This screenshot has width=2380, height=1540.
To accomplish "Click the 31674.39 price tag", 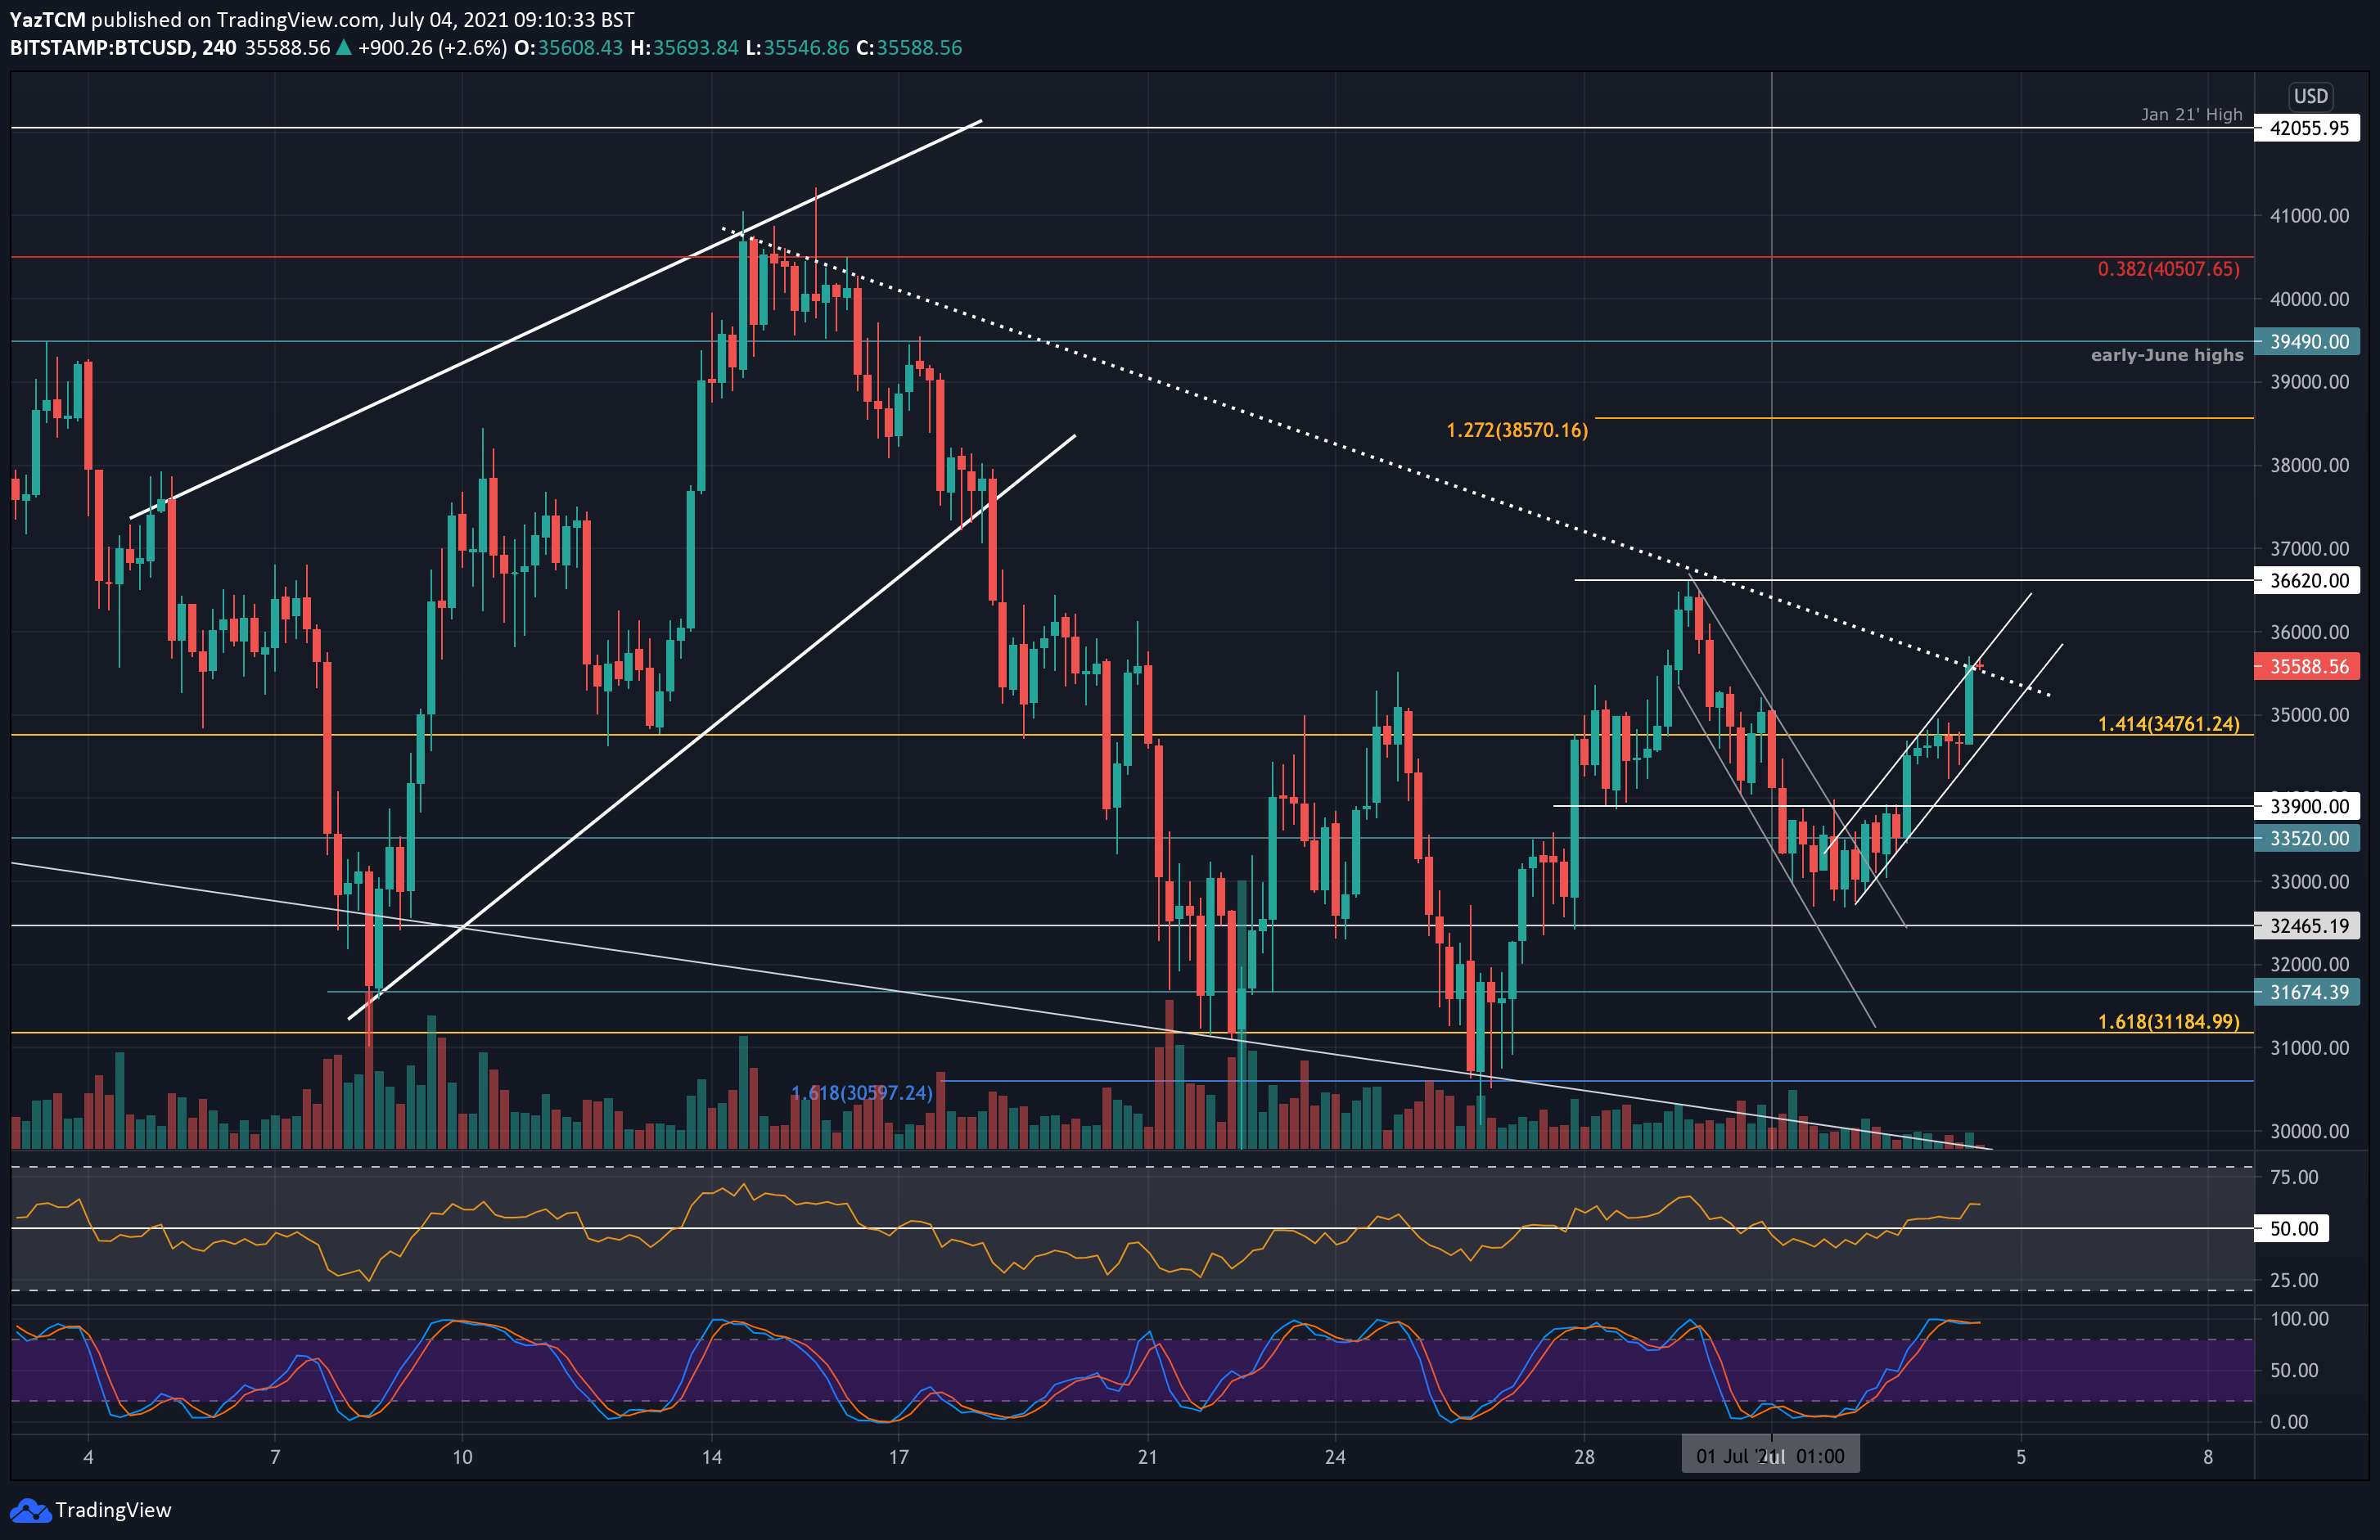I will tap(2308, 993).
